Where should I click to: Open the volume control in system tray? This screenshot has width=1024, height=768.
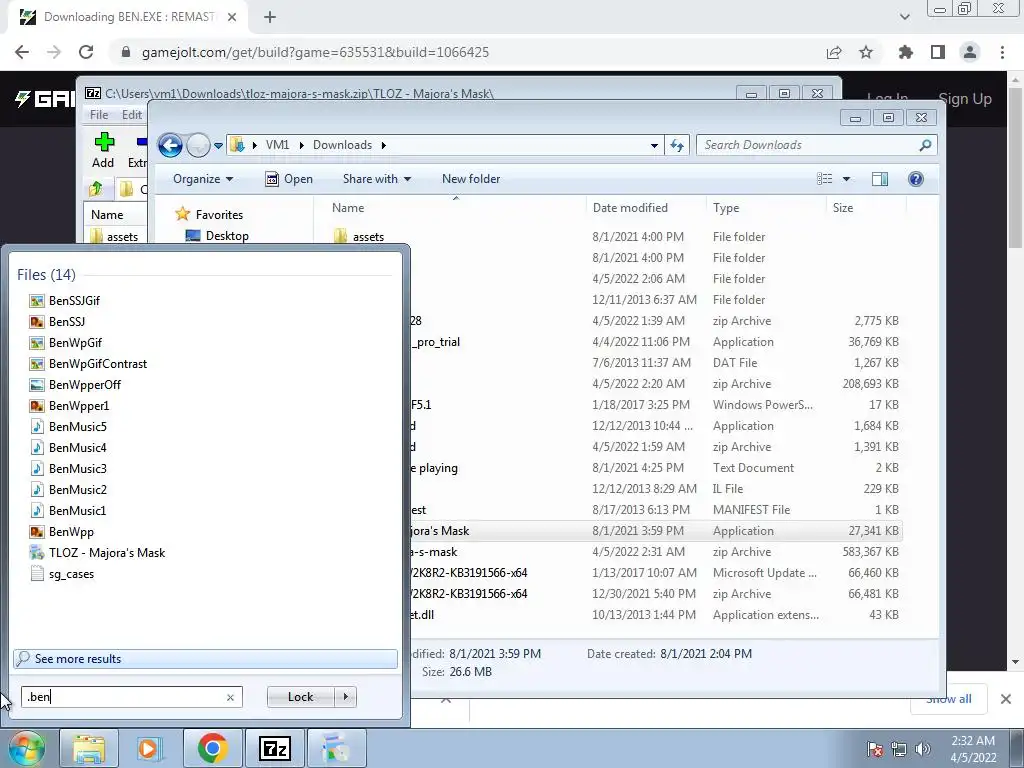[923, 749]
